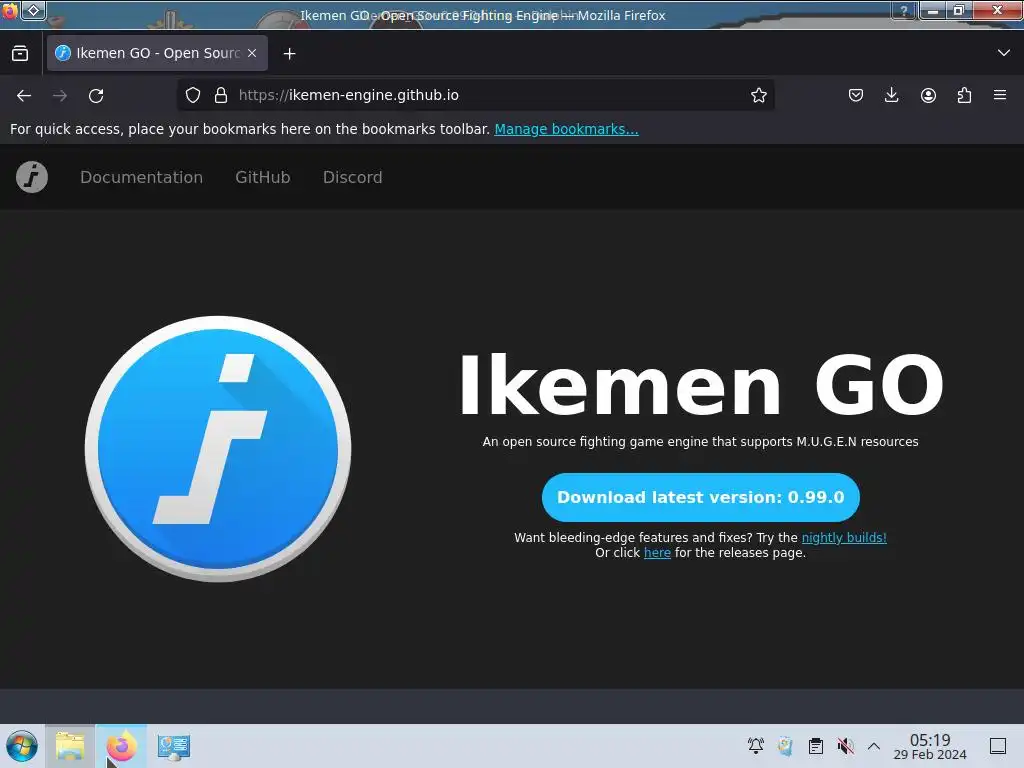Toggle the muted volume tray icon
This screenshot has height=768, width=1024.
[845, 746]
